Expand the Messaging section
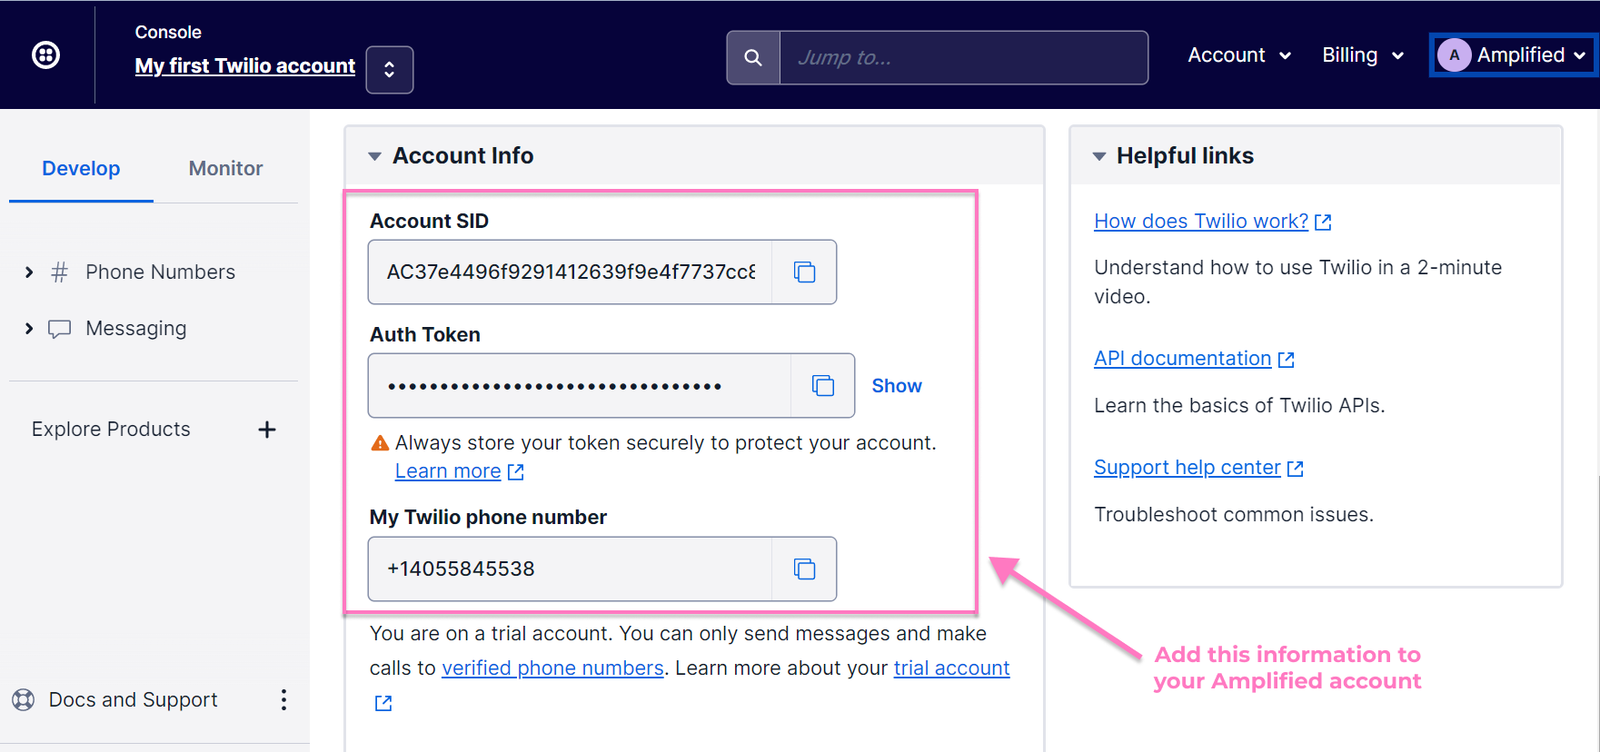Image resolution: width=1600 pixels, height=752 pixels. (29, 328)
